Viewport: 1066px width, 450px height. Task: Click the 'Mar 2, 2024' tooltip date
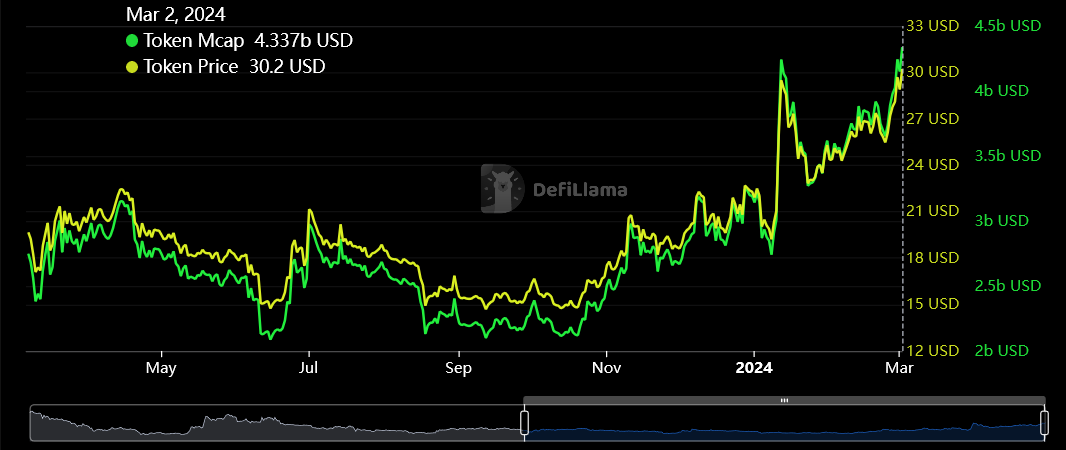(x=176, y=14)
